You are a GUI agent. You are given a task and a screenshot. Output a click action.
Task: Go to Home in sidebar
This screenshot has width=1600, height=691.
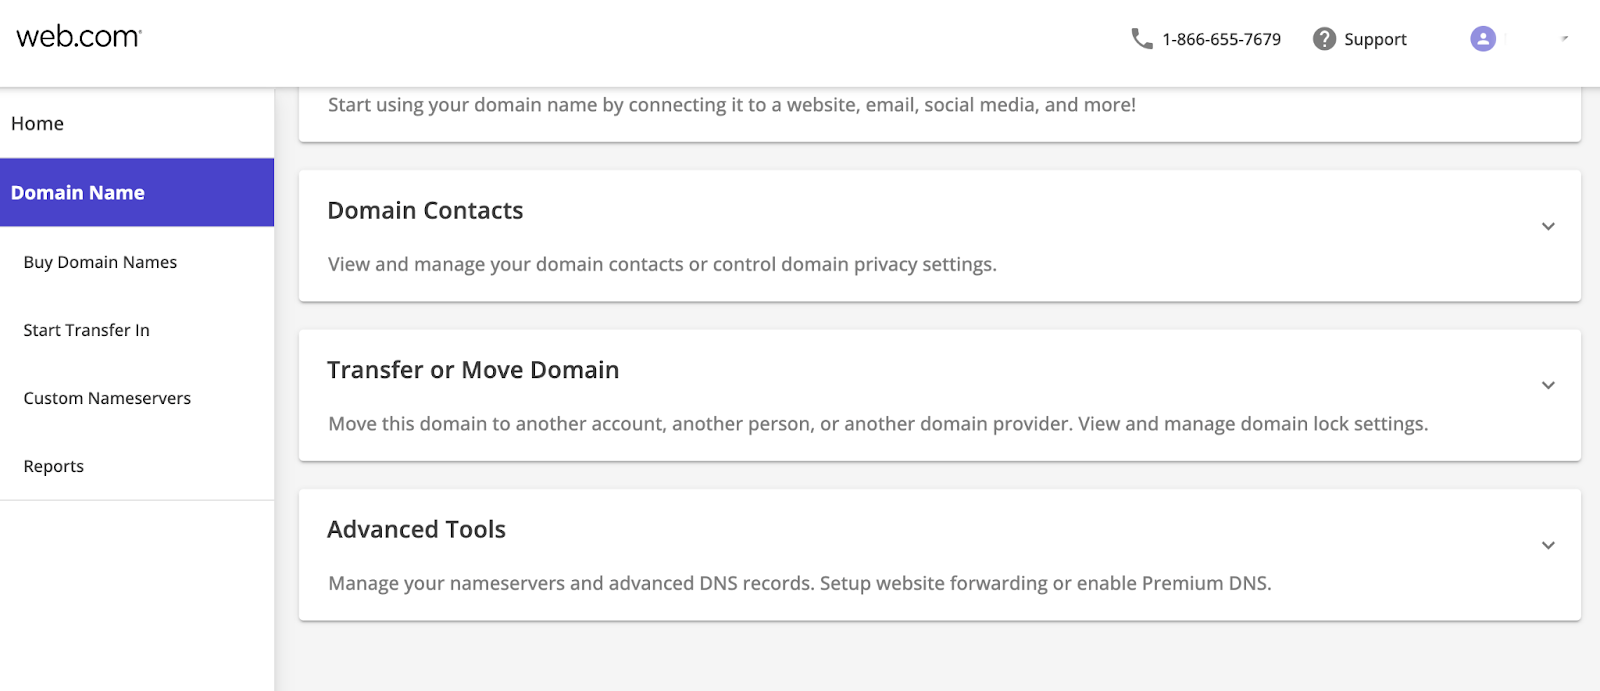coord(137,123)
